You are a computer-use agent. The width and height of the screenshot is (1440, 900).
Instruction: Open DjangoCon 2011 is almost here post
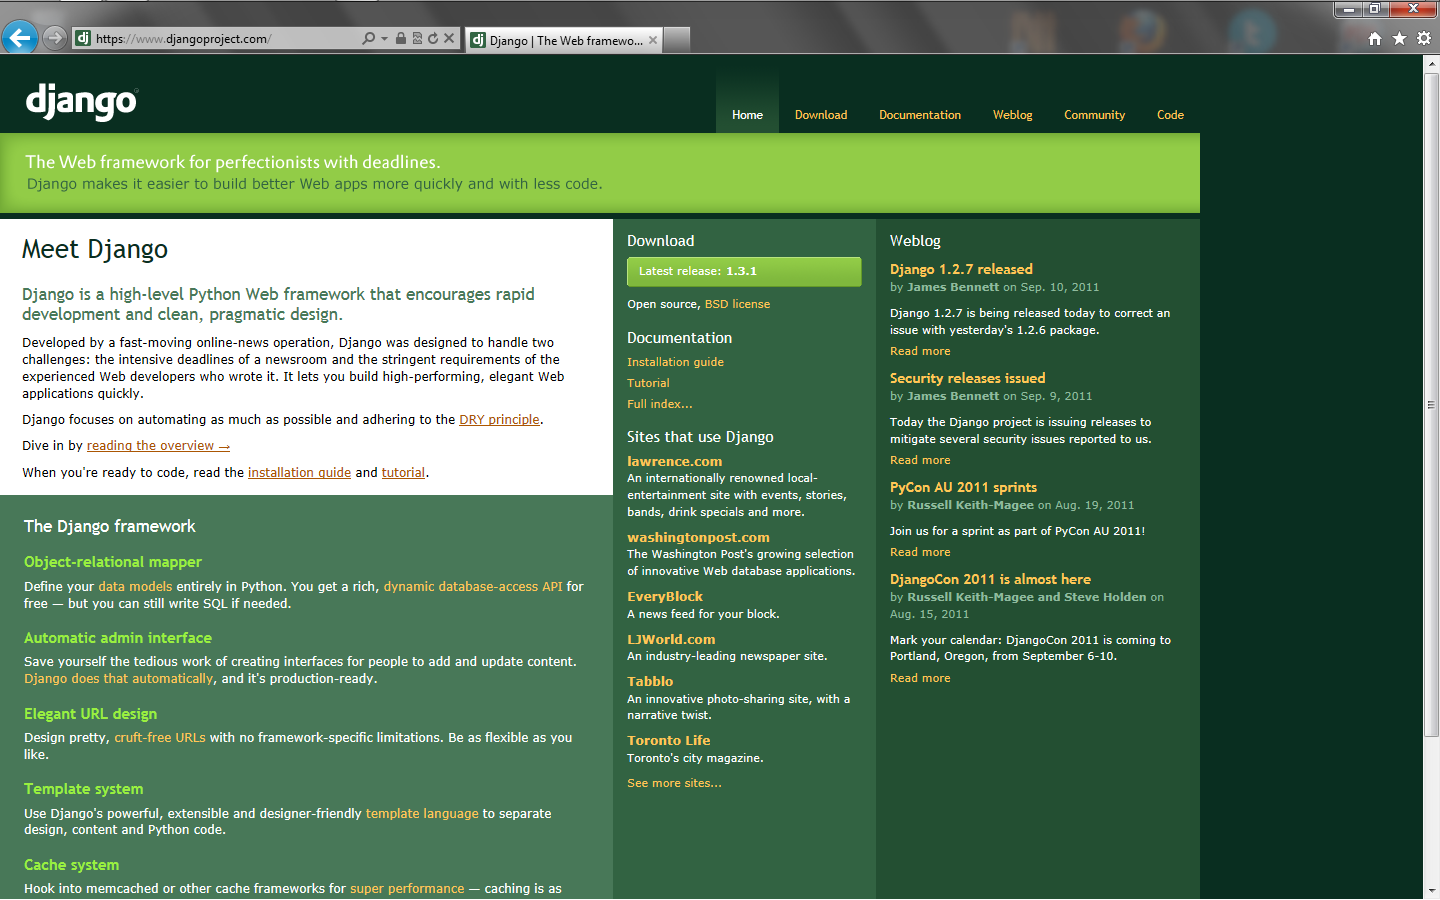[x=990, y=579]
